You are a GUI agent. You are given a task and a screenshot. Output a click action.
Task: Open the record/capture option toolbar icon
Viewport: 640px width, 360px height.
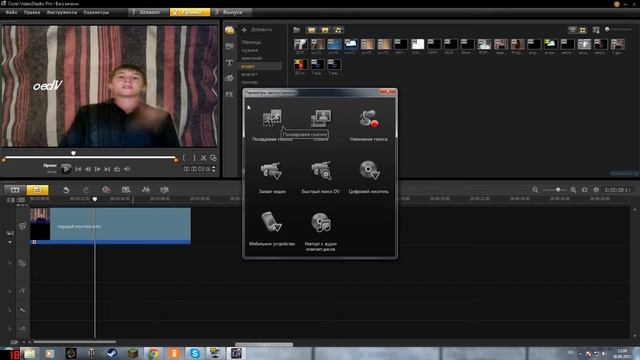click(106, 190)
